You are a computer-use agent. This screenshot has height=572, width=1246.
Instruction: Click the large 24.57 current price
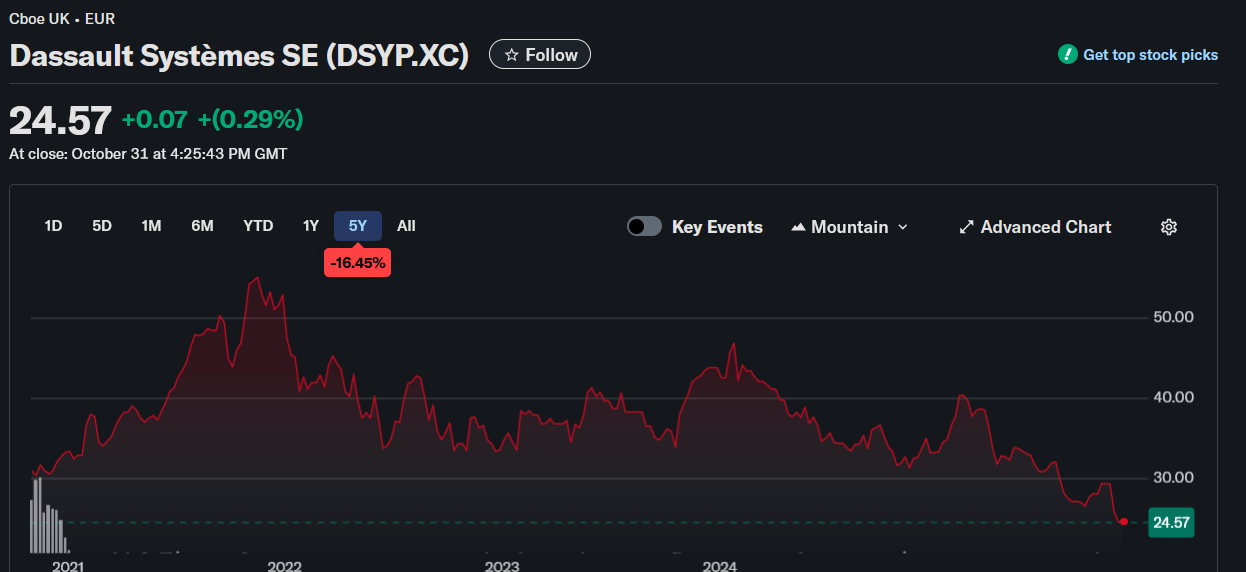pos(60,121)
